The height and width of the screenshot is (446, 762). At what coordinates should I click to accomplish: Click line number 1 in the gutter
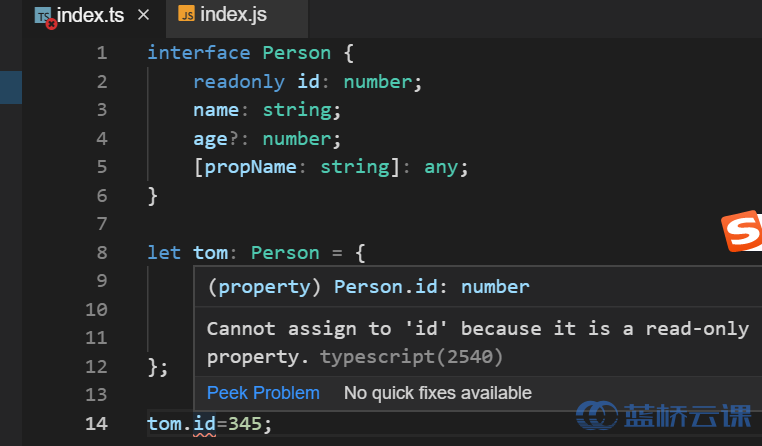point(102,53)
